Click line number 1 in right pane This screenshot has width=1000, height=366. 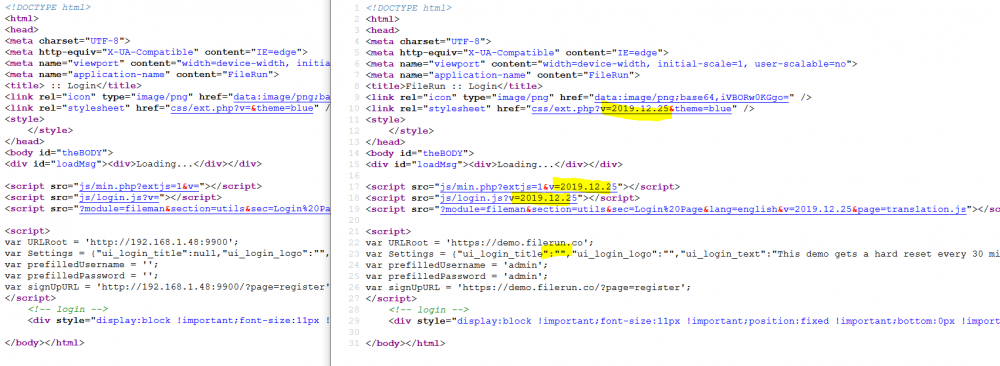point(358,8)
